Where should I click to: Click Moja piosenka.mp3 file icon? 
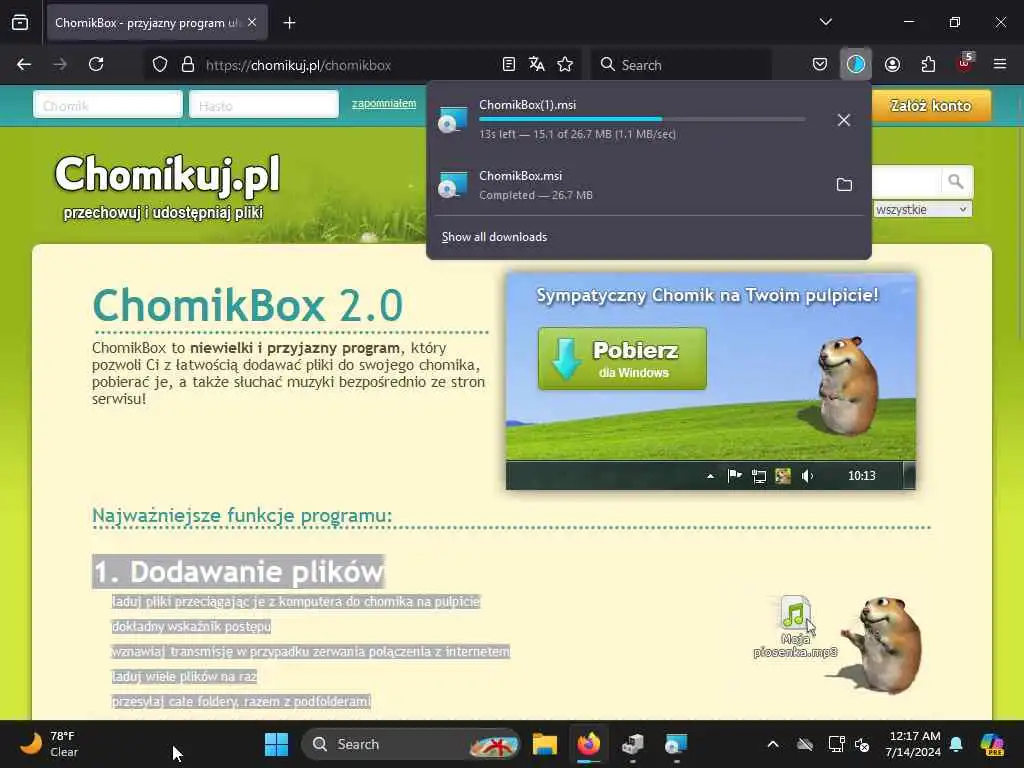(x=795, y=627)
